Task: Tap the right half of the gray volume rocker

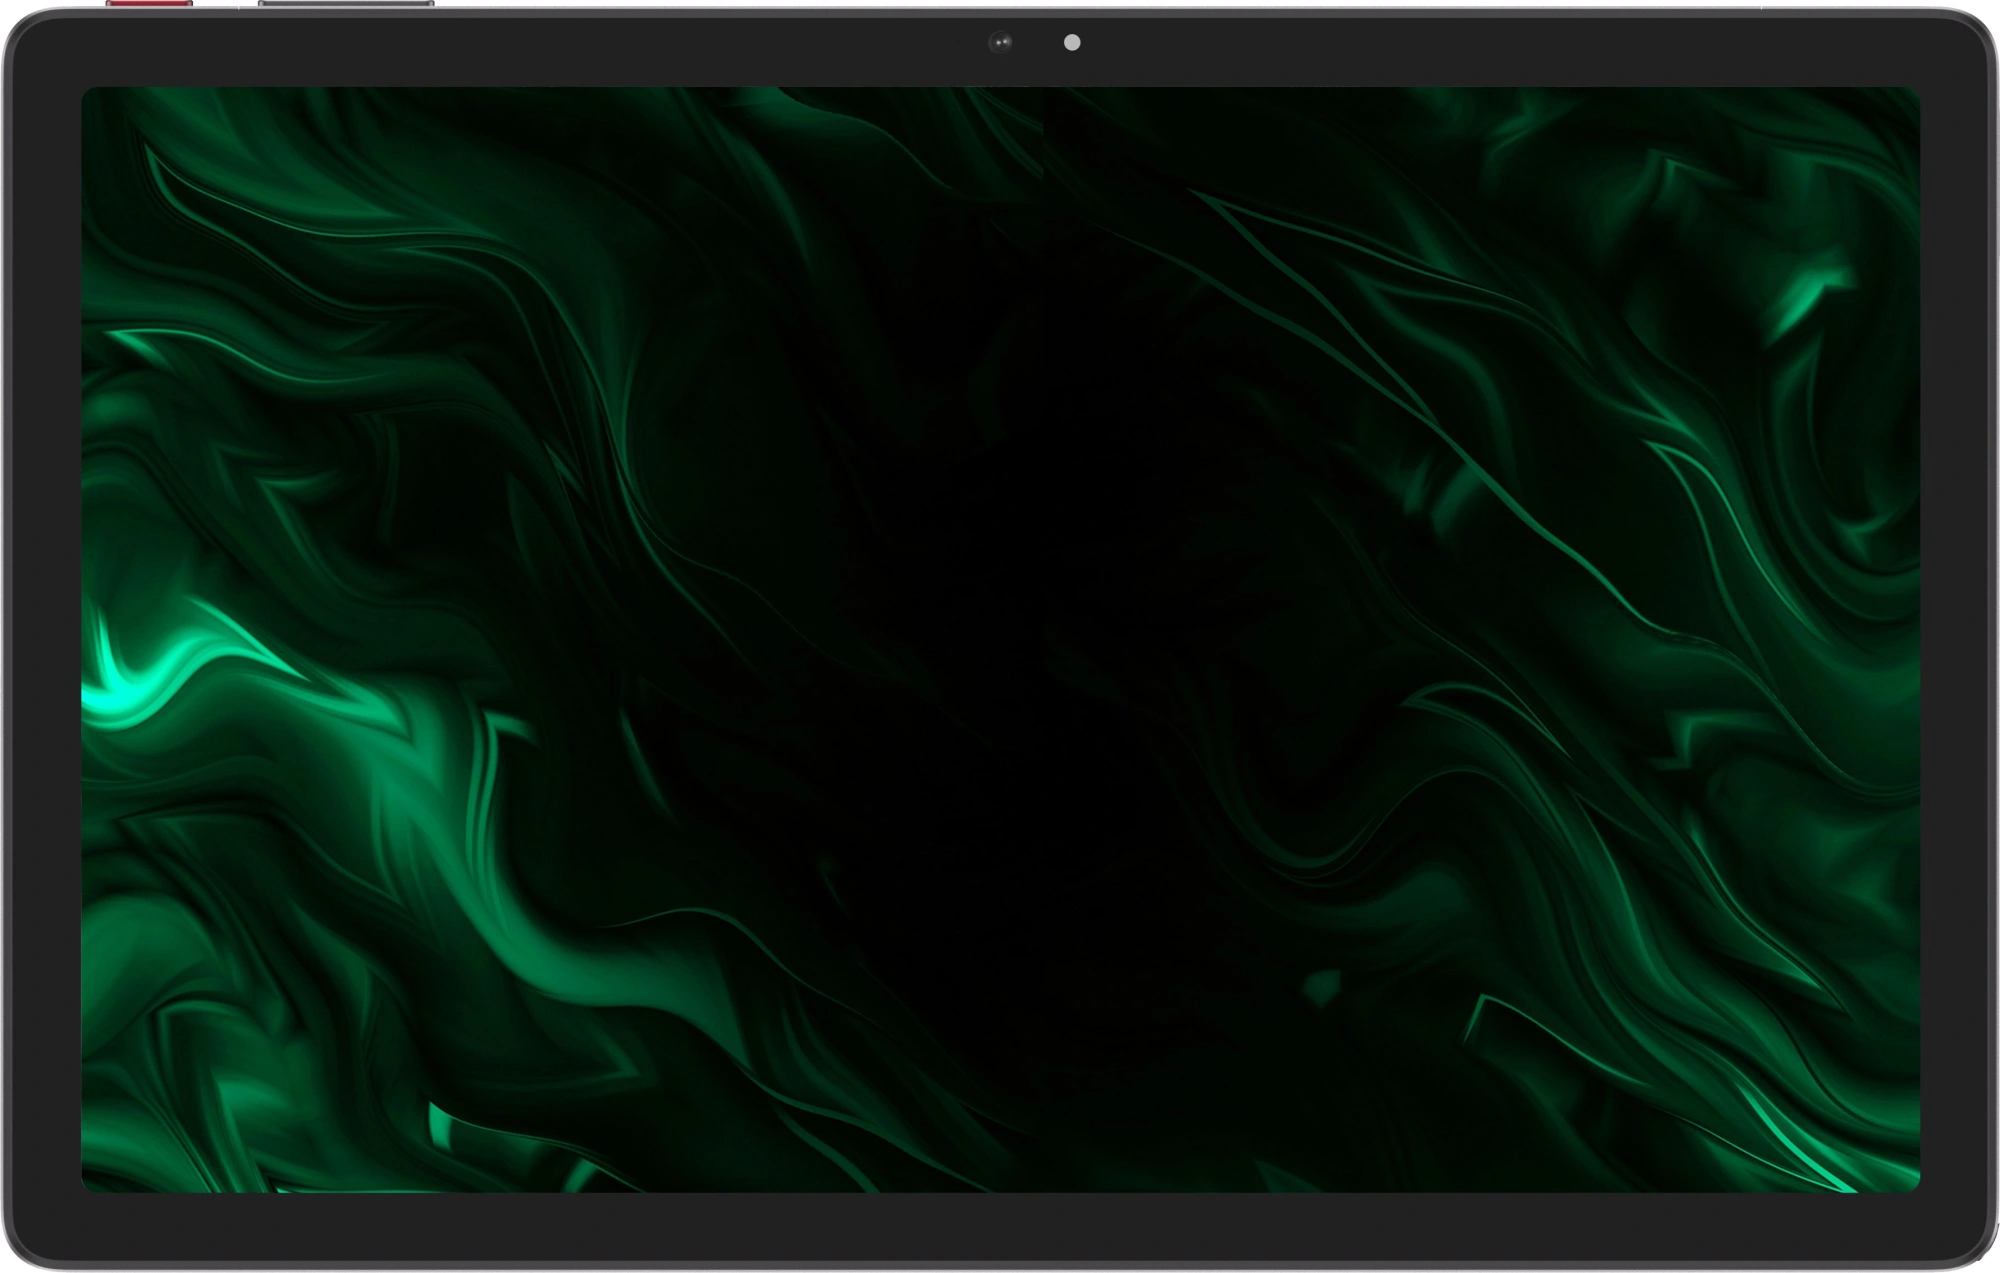Action: 390,4
